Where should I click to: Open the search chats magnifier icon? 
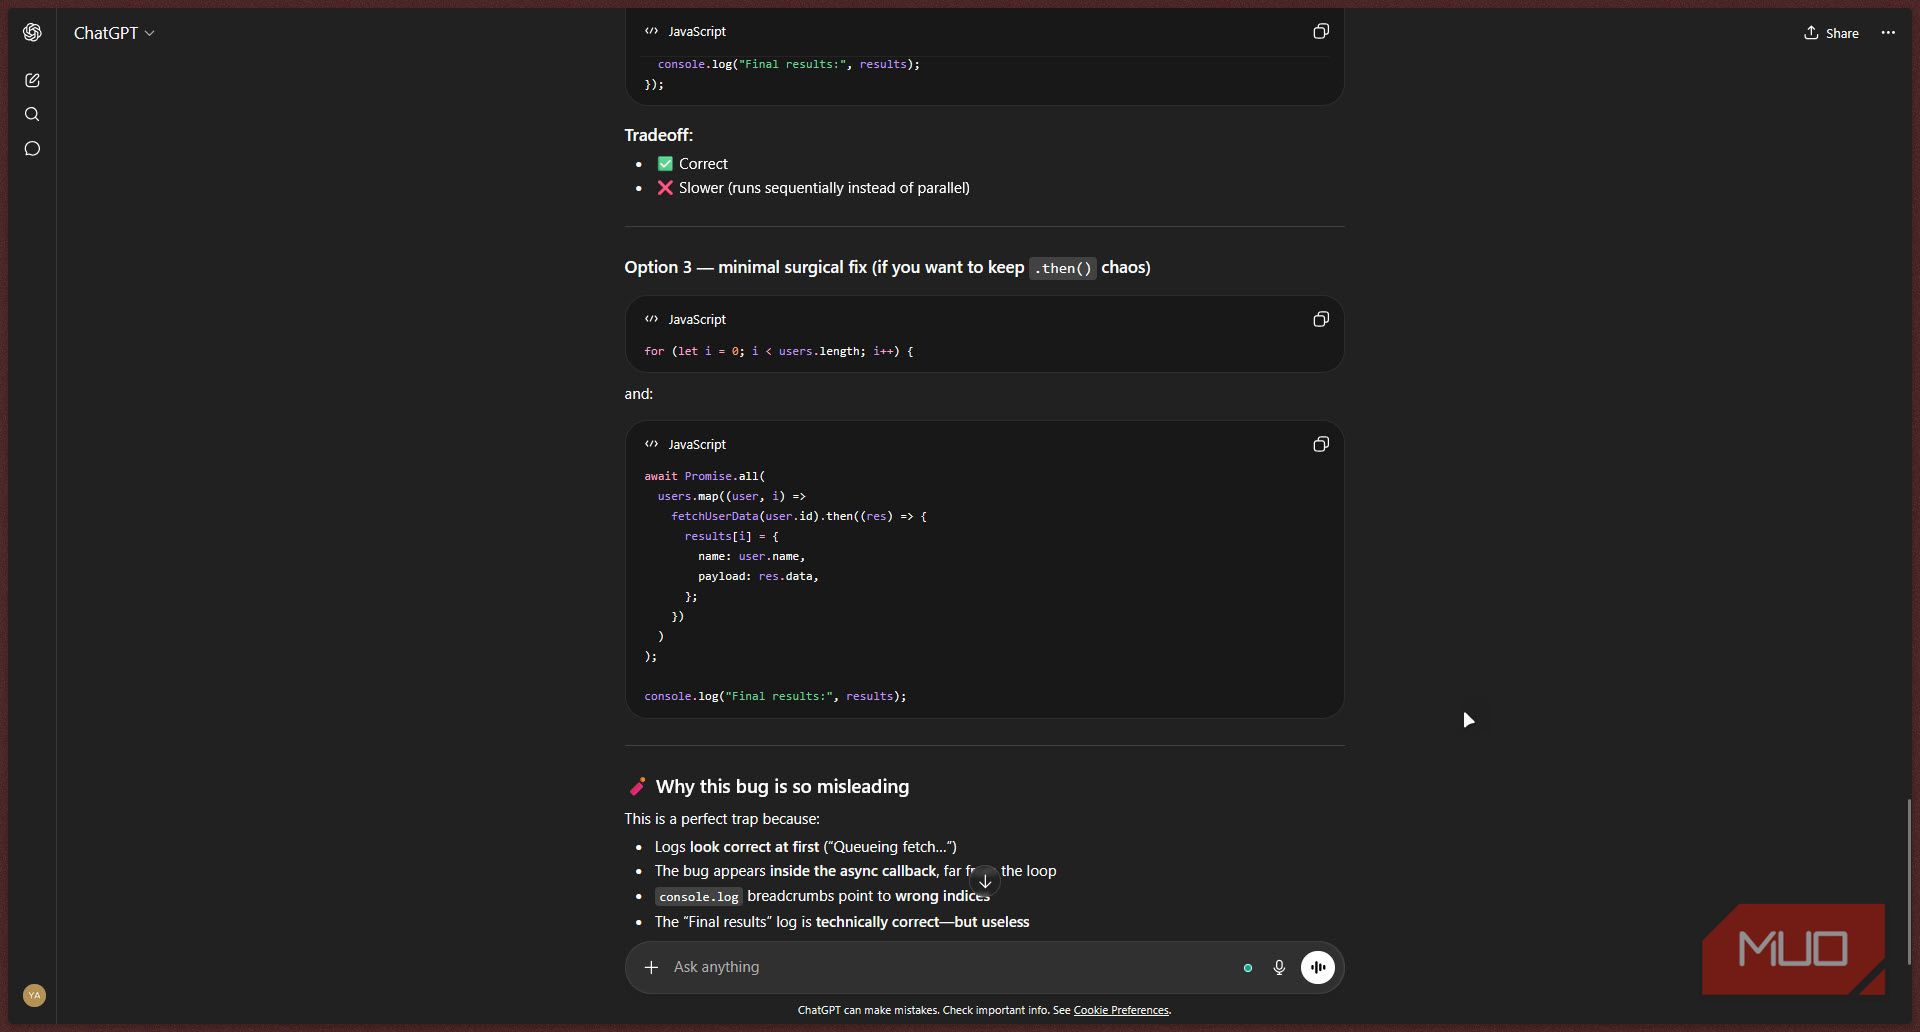point(32,114)
